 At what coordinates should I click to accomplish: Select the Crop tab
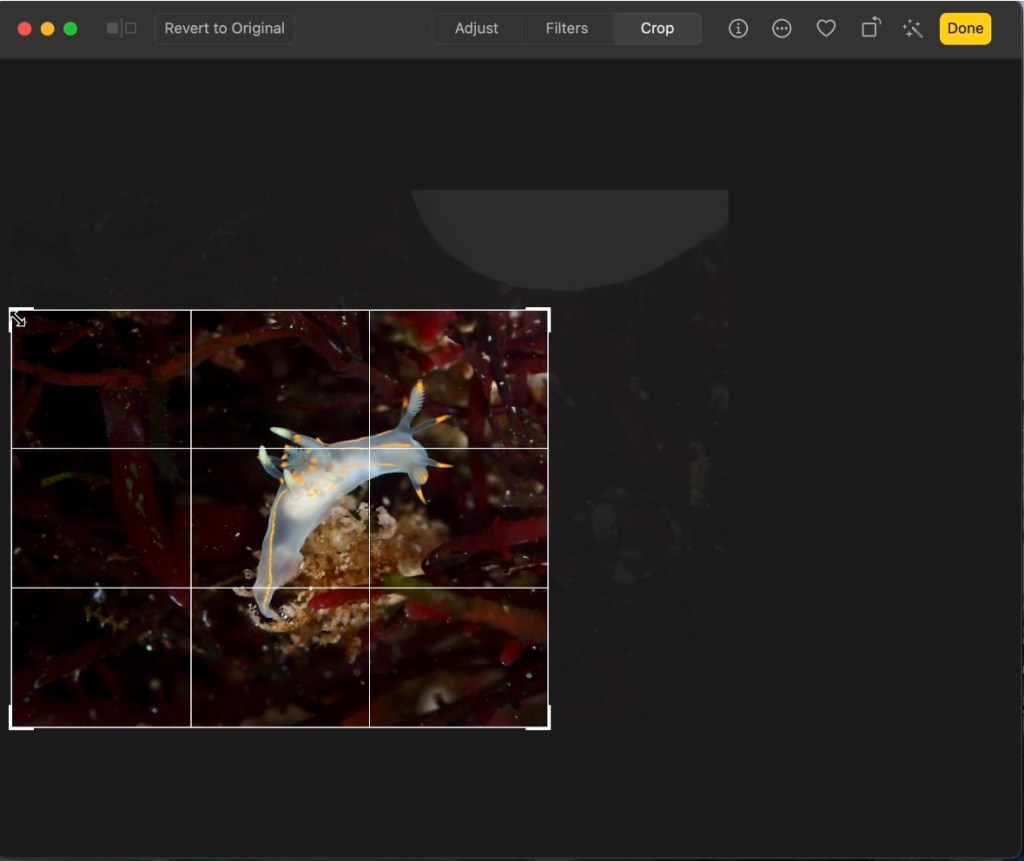point(657,28)
